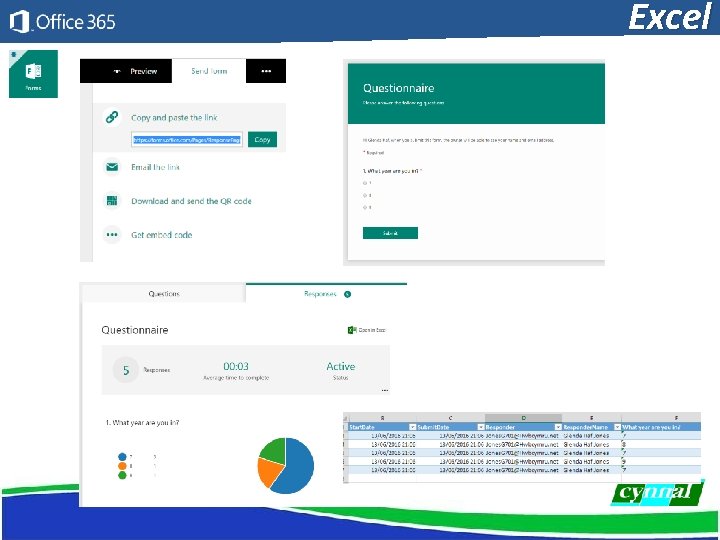This screenshot has height=540, width=720.
Task: Click the 'Questionnaire' heading above response summary
Action: point(135,330)
